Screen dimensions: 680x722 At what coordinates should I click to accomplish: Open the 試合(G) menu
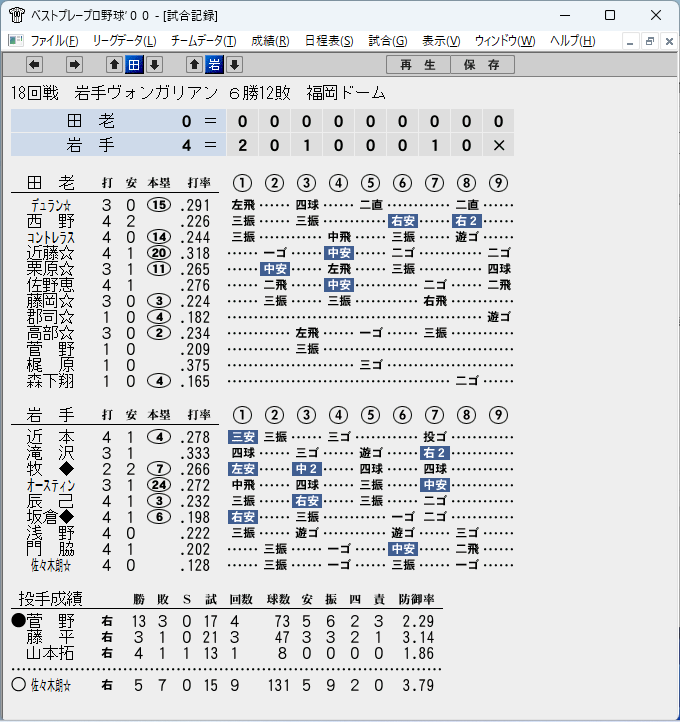(x=388, y=41)
